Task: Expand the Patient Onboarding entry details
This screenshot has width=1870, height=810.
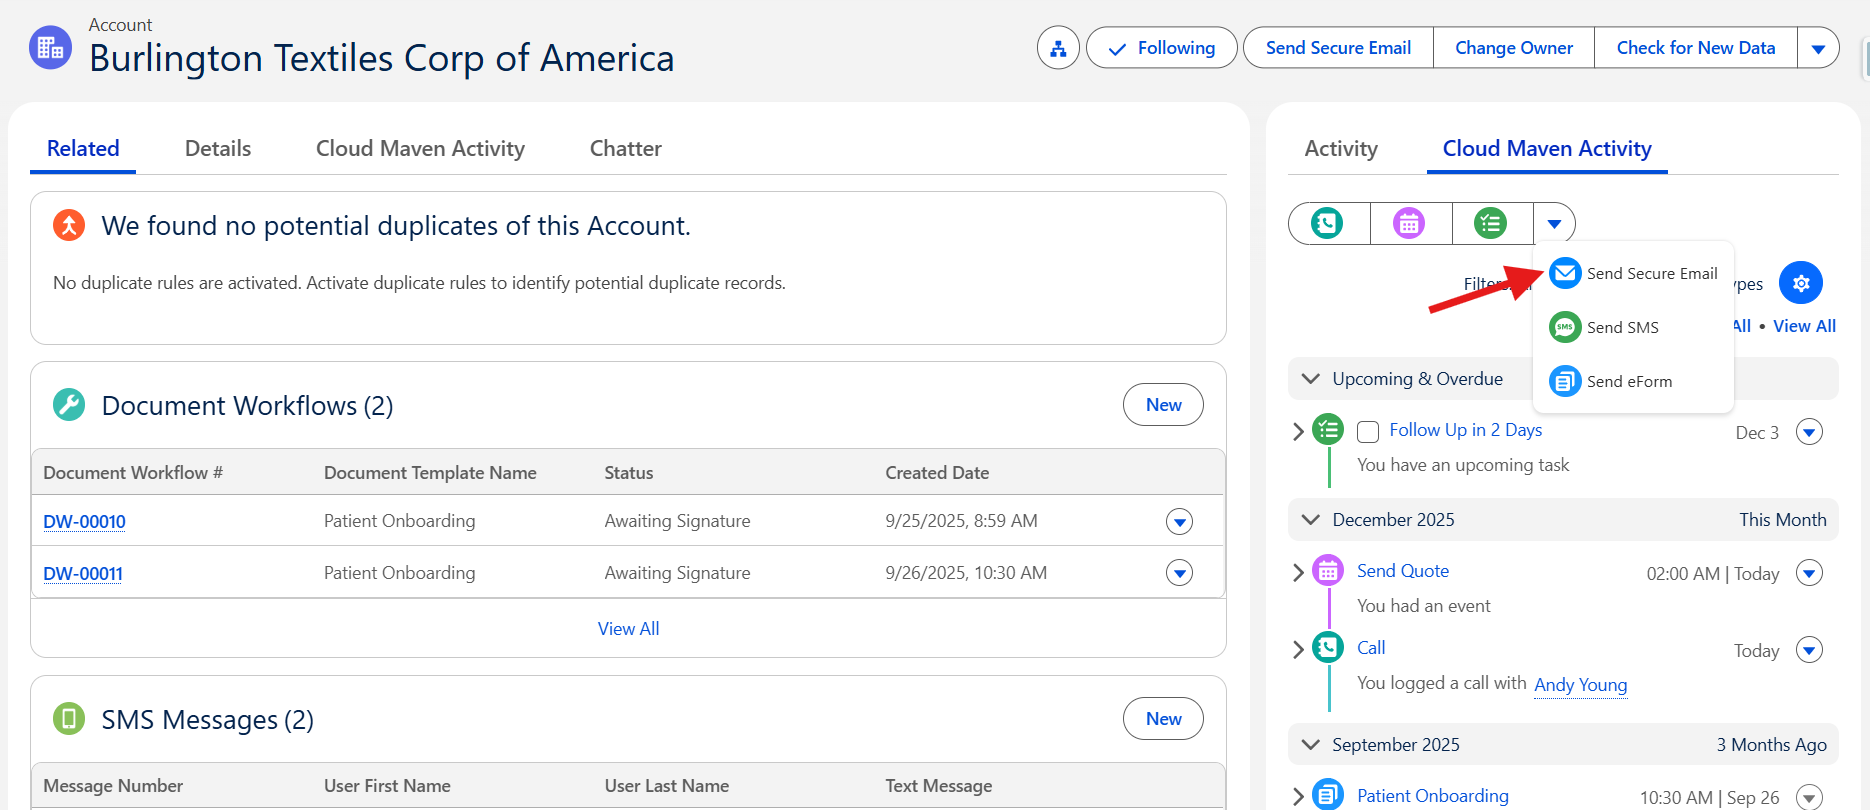Action: click(x=1298, y=797)
